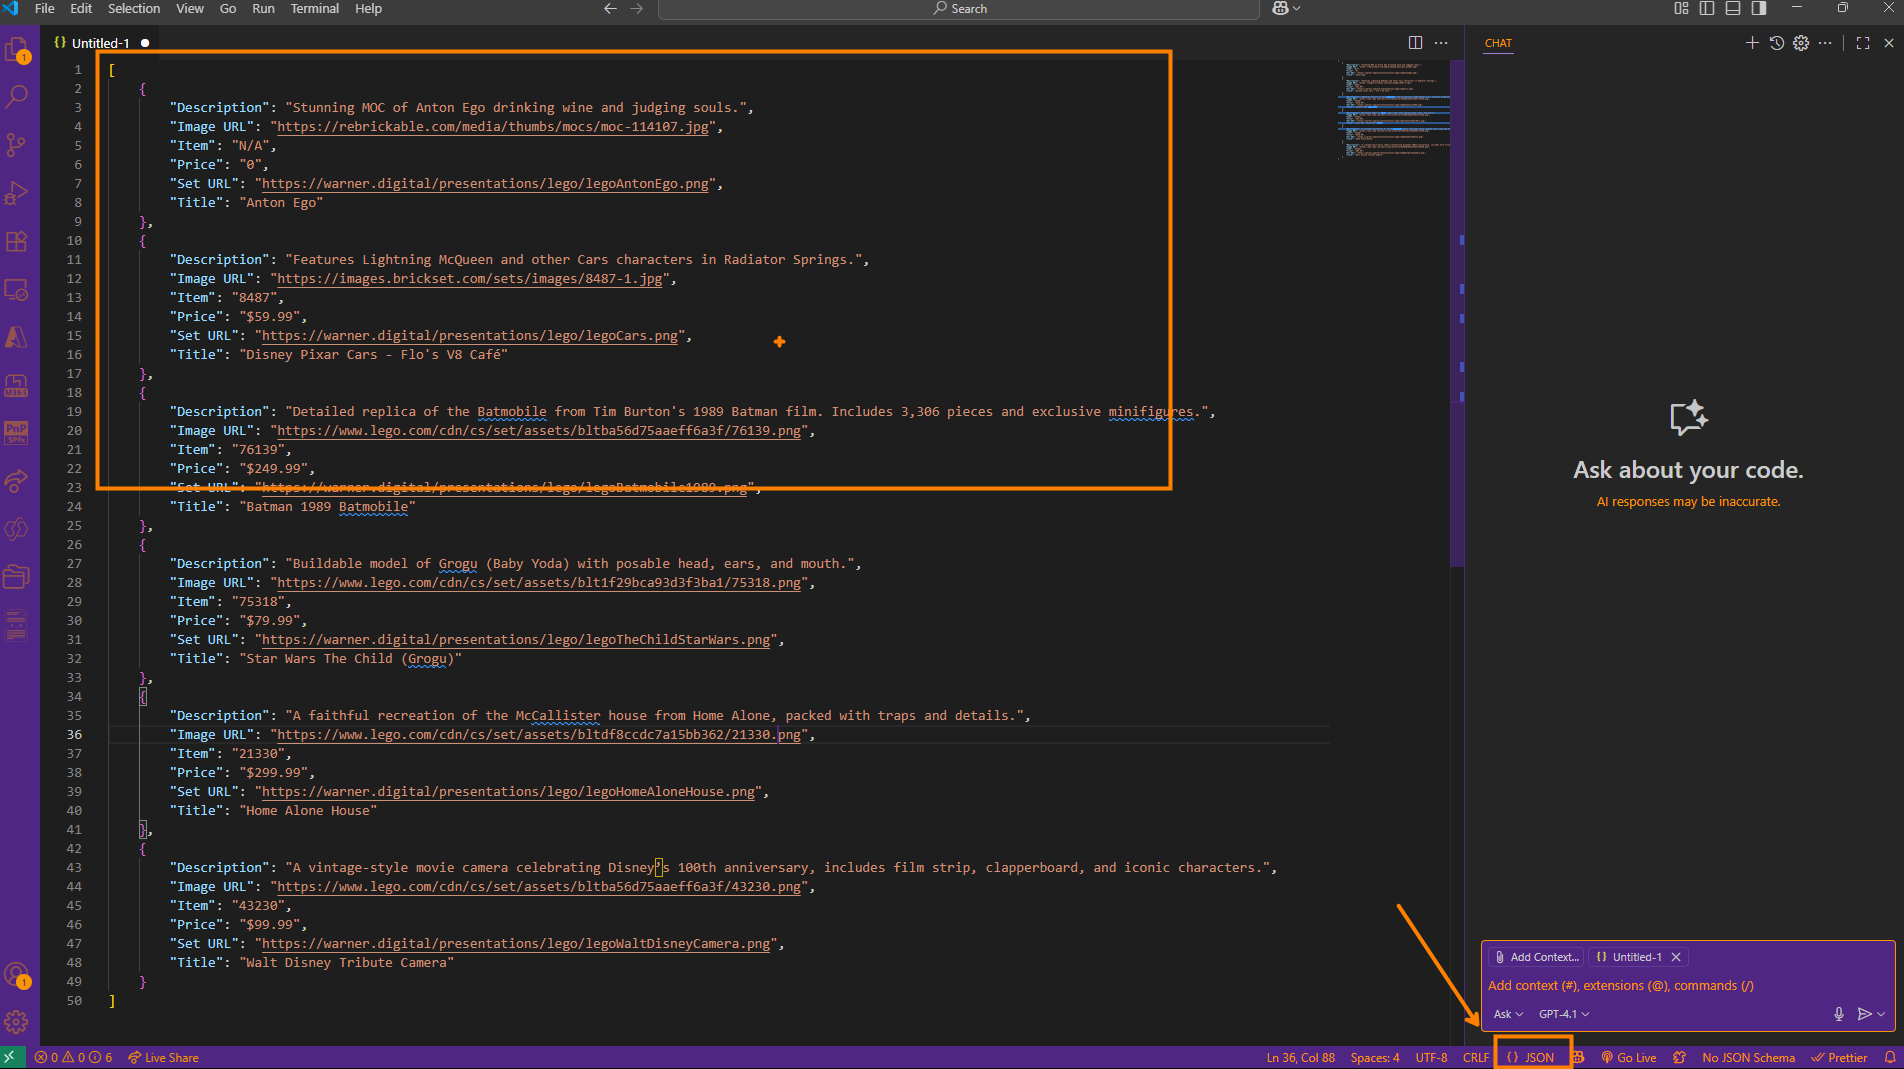Click the microphone voice chat icon
Screen dimensions: 1904x1069
1839,1014
